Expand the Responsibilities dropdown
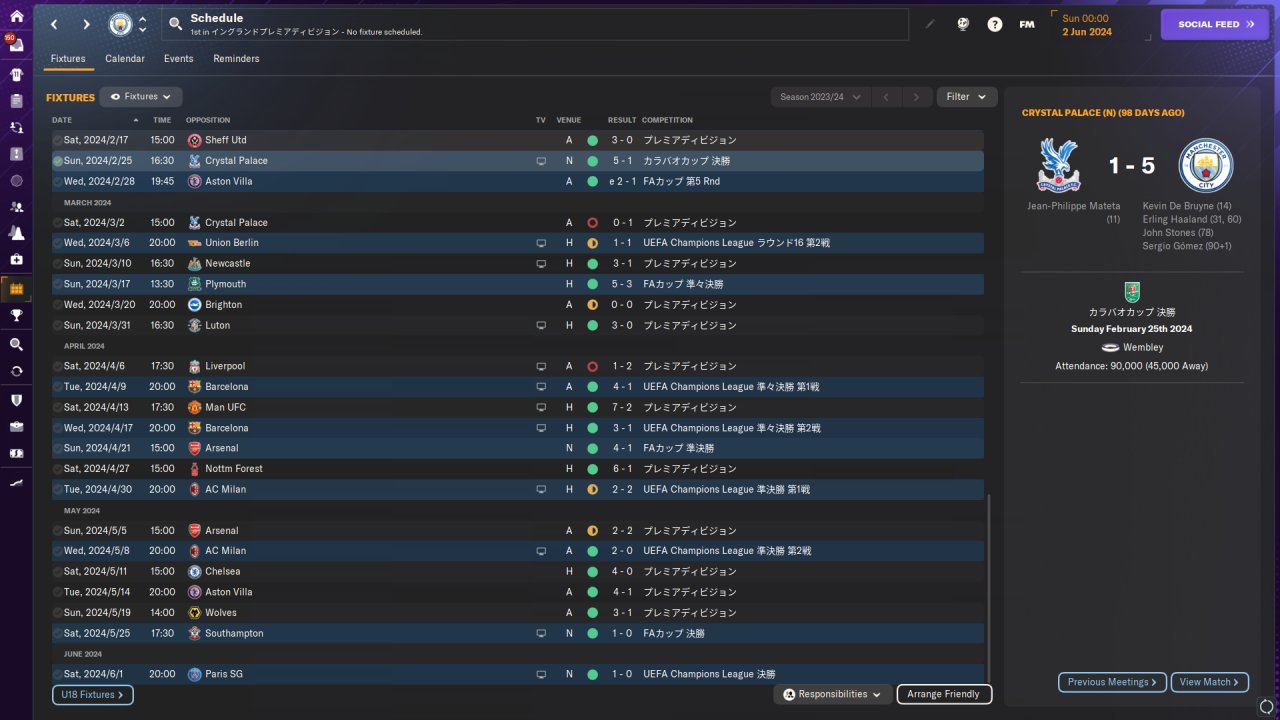 point(833,694)
